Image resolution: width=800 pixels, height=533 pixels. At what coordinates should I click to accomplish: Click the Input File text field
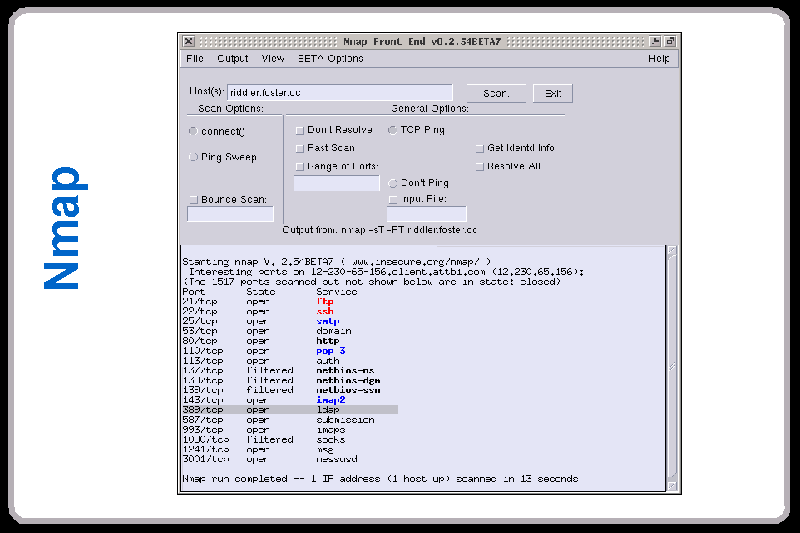click(427, 214)
